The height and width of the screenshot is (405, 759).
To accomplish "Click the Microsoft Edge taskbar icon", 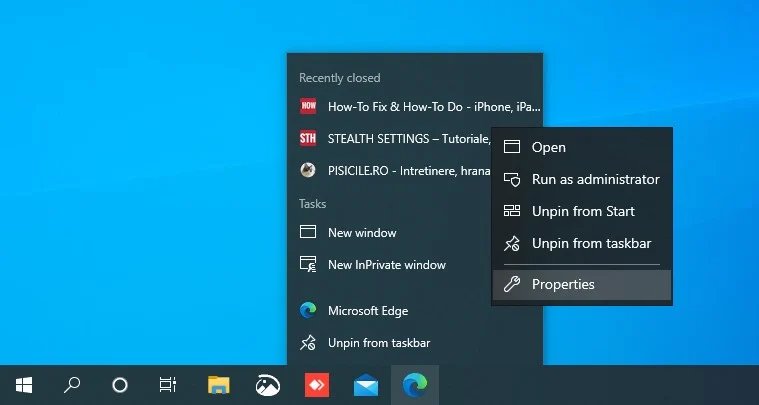I will [x=413, y=385].
